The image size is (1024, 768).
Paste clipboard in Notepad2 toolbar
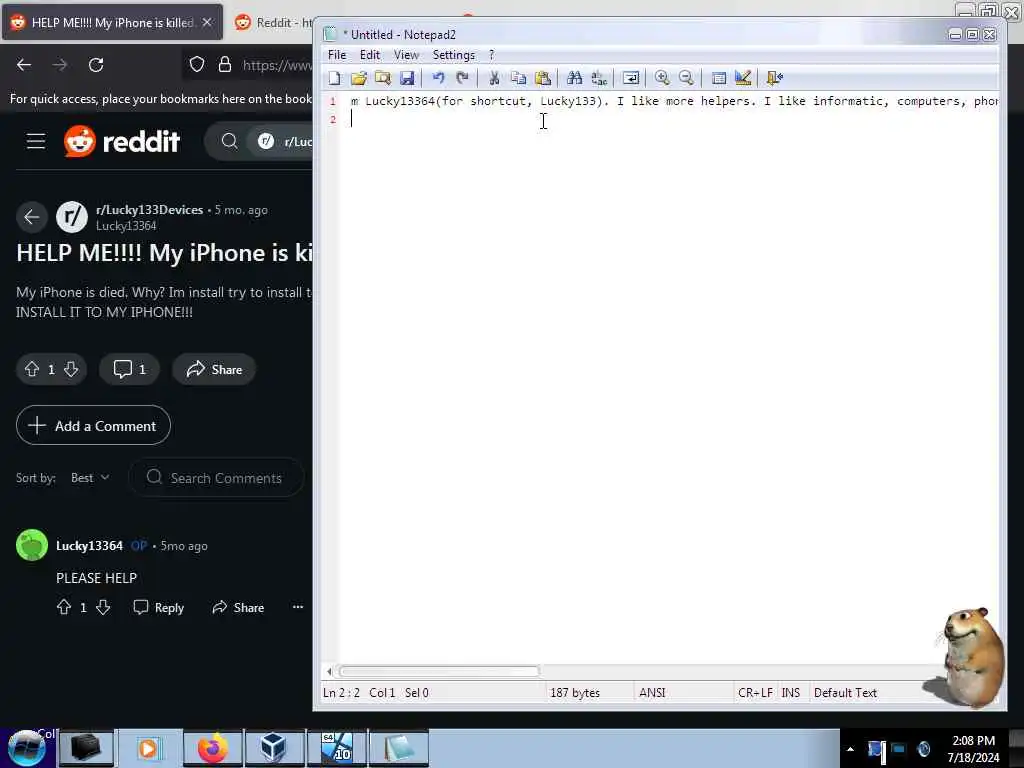(x=543, y=78)
